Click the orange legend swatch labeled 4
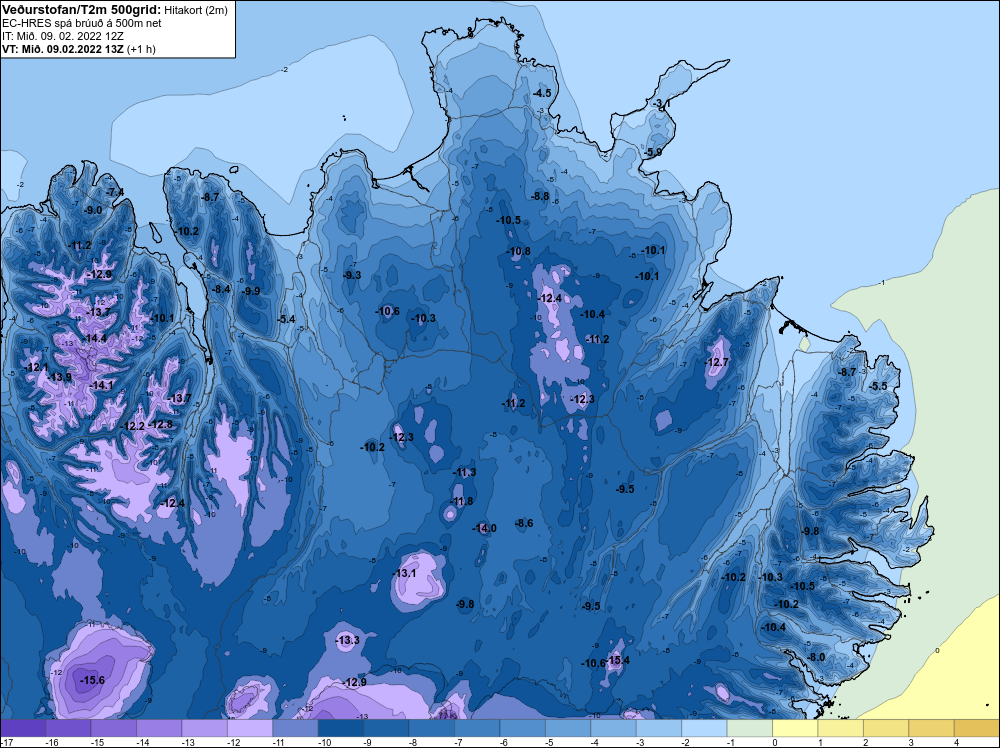1000x748 pixels. (x=976, y=728)
